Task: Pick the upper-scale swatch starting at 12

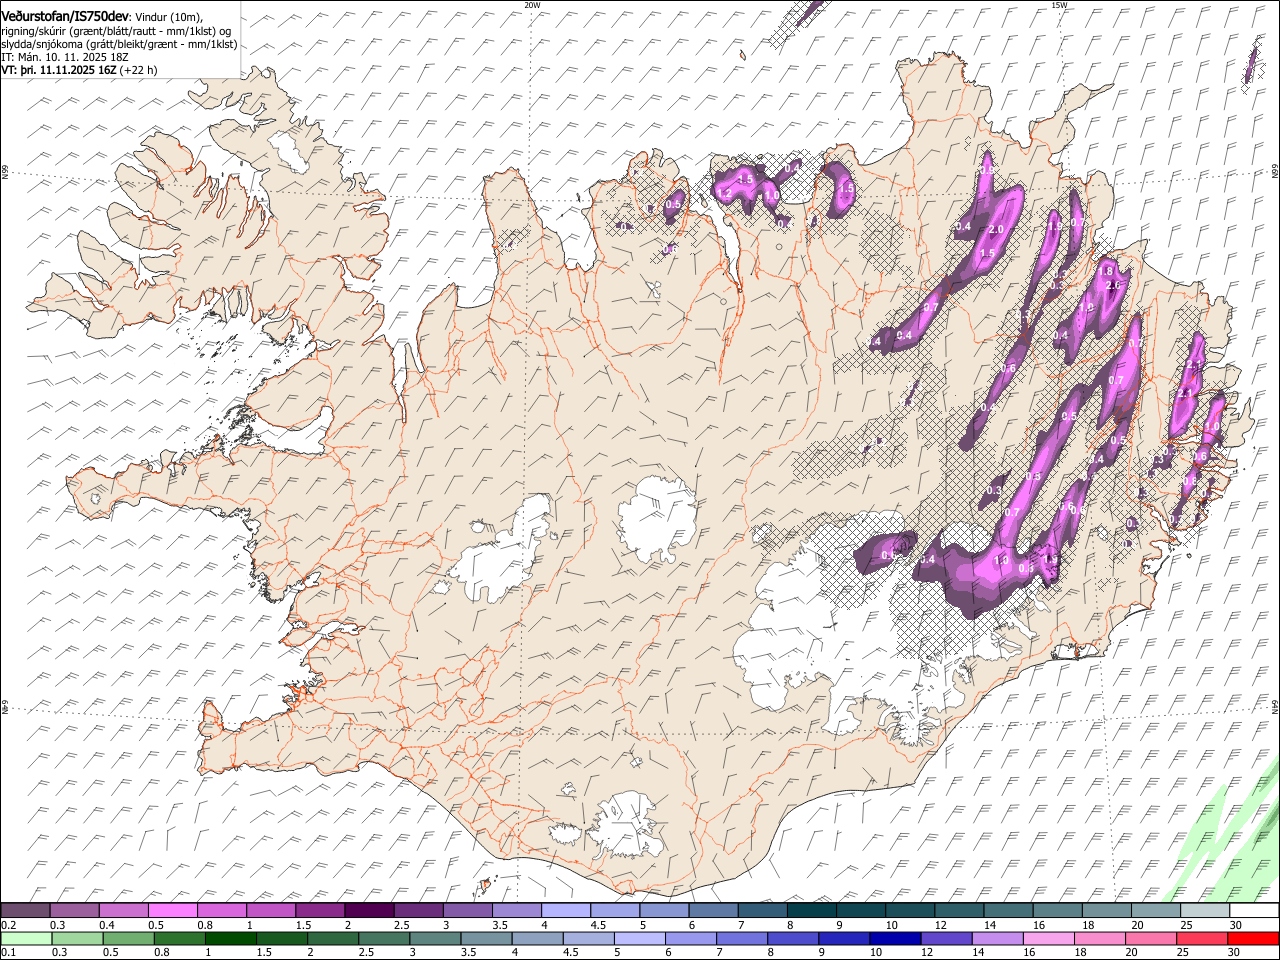Action: [959, 910]
